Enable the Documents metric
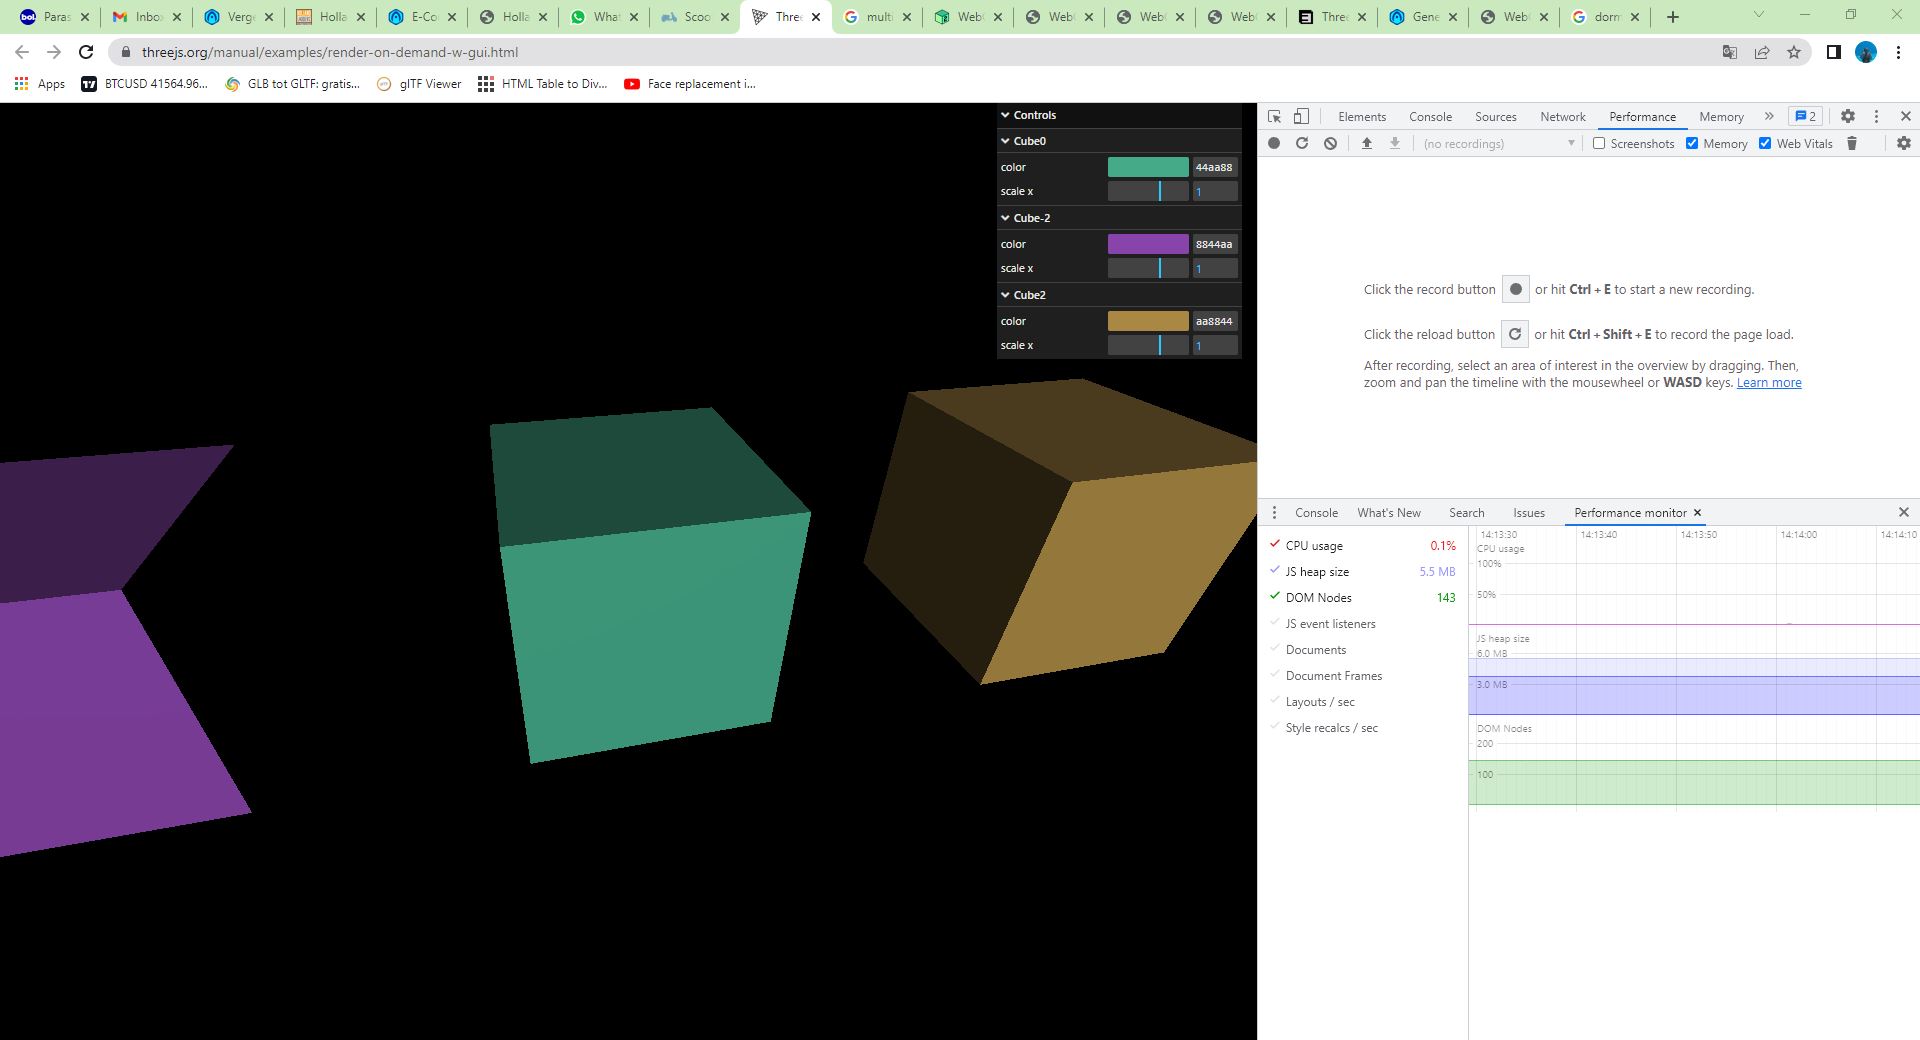This screenshot has height=1040, width=1920. coord(1275,649)
